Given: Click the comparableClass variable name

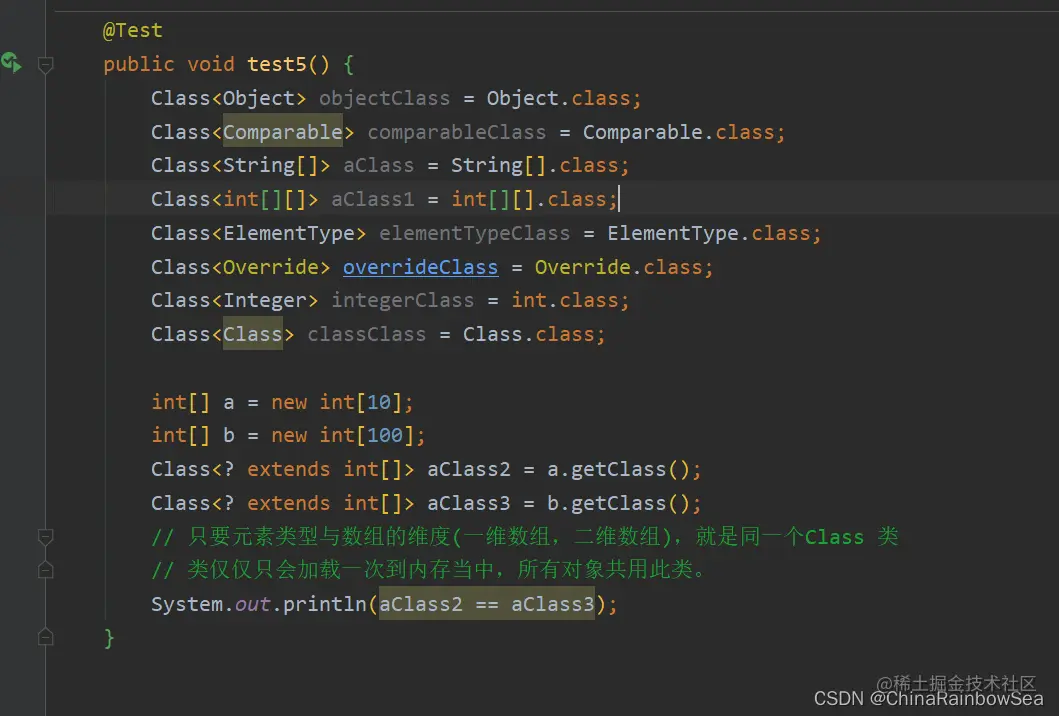Looking at the screenshot, I should [x=457, y=132].
